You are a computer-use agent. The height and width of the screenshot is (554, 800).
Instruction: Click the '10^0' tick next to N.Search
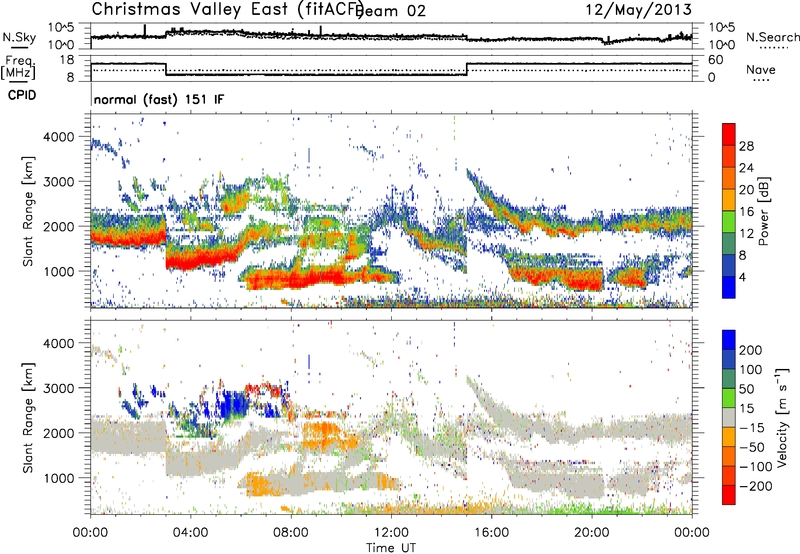pos(722,45)
